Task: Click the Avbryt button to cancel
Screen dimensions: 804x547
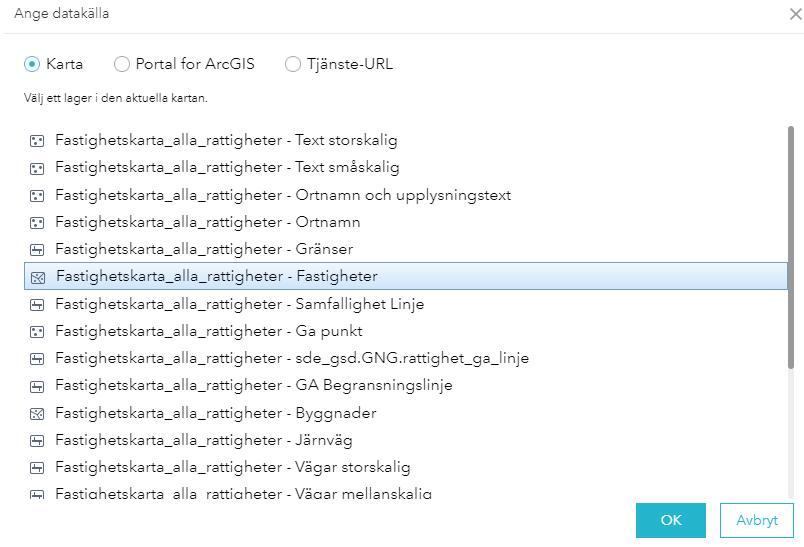Action: point(756,520)
